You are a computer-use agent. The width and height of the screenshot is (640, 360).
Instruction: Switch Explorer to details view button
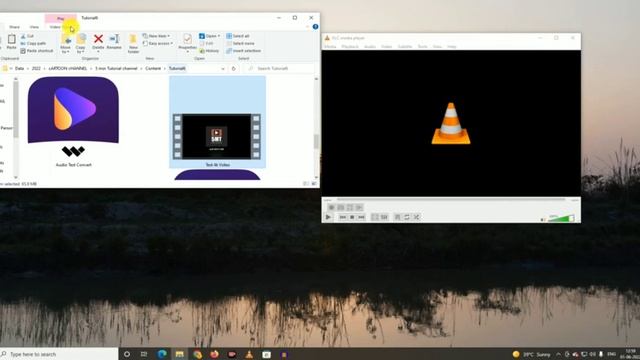point(306,184)
